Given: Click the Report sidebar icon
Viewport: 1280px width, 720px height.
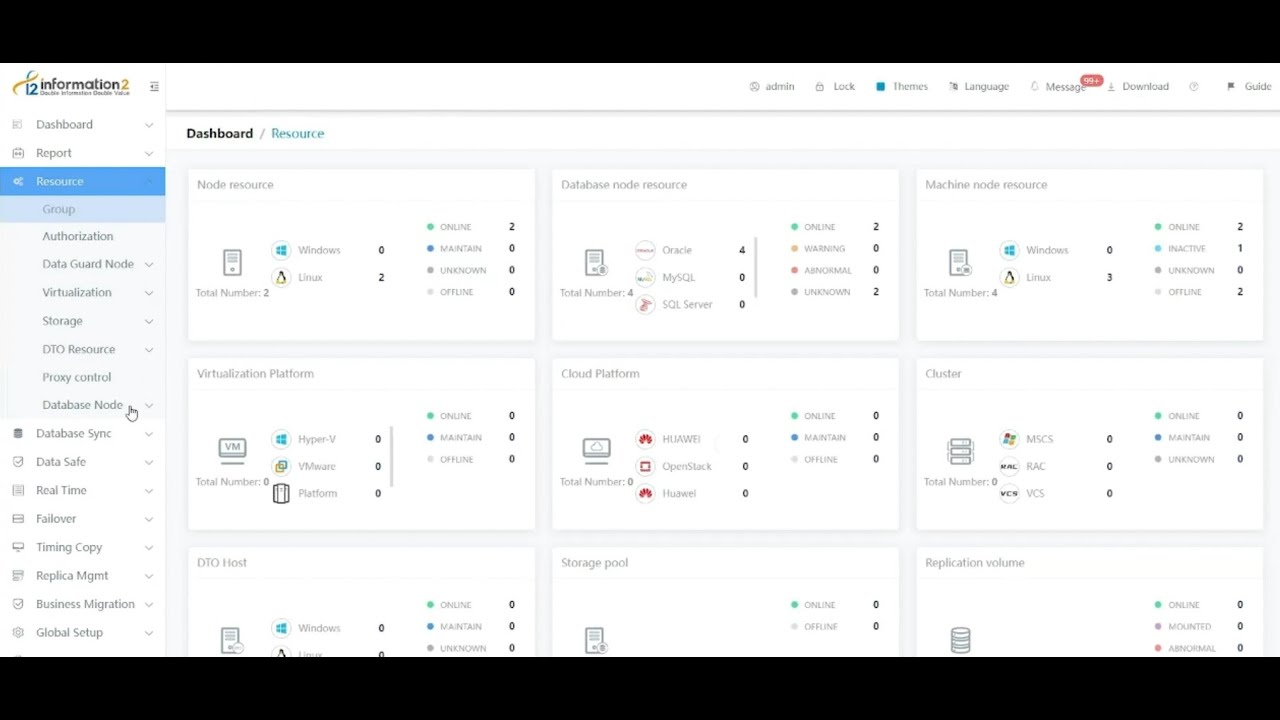Looking at the screenshot, I should pyautogui.click(x=17, y=153).
